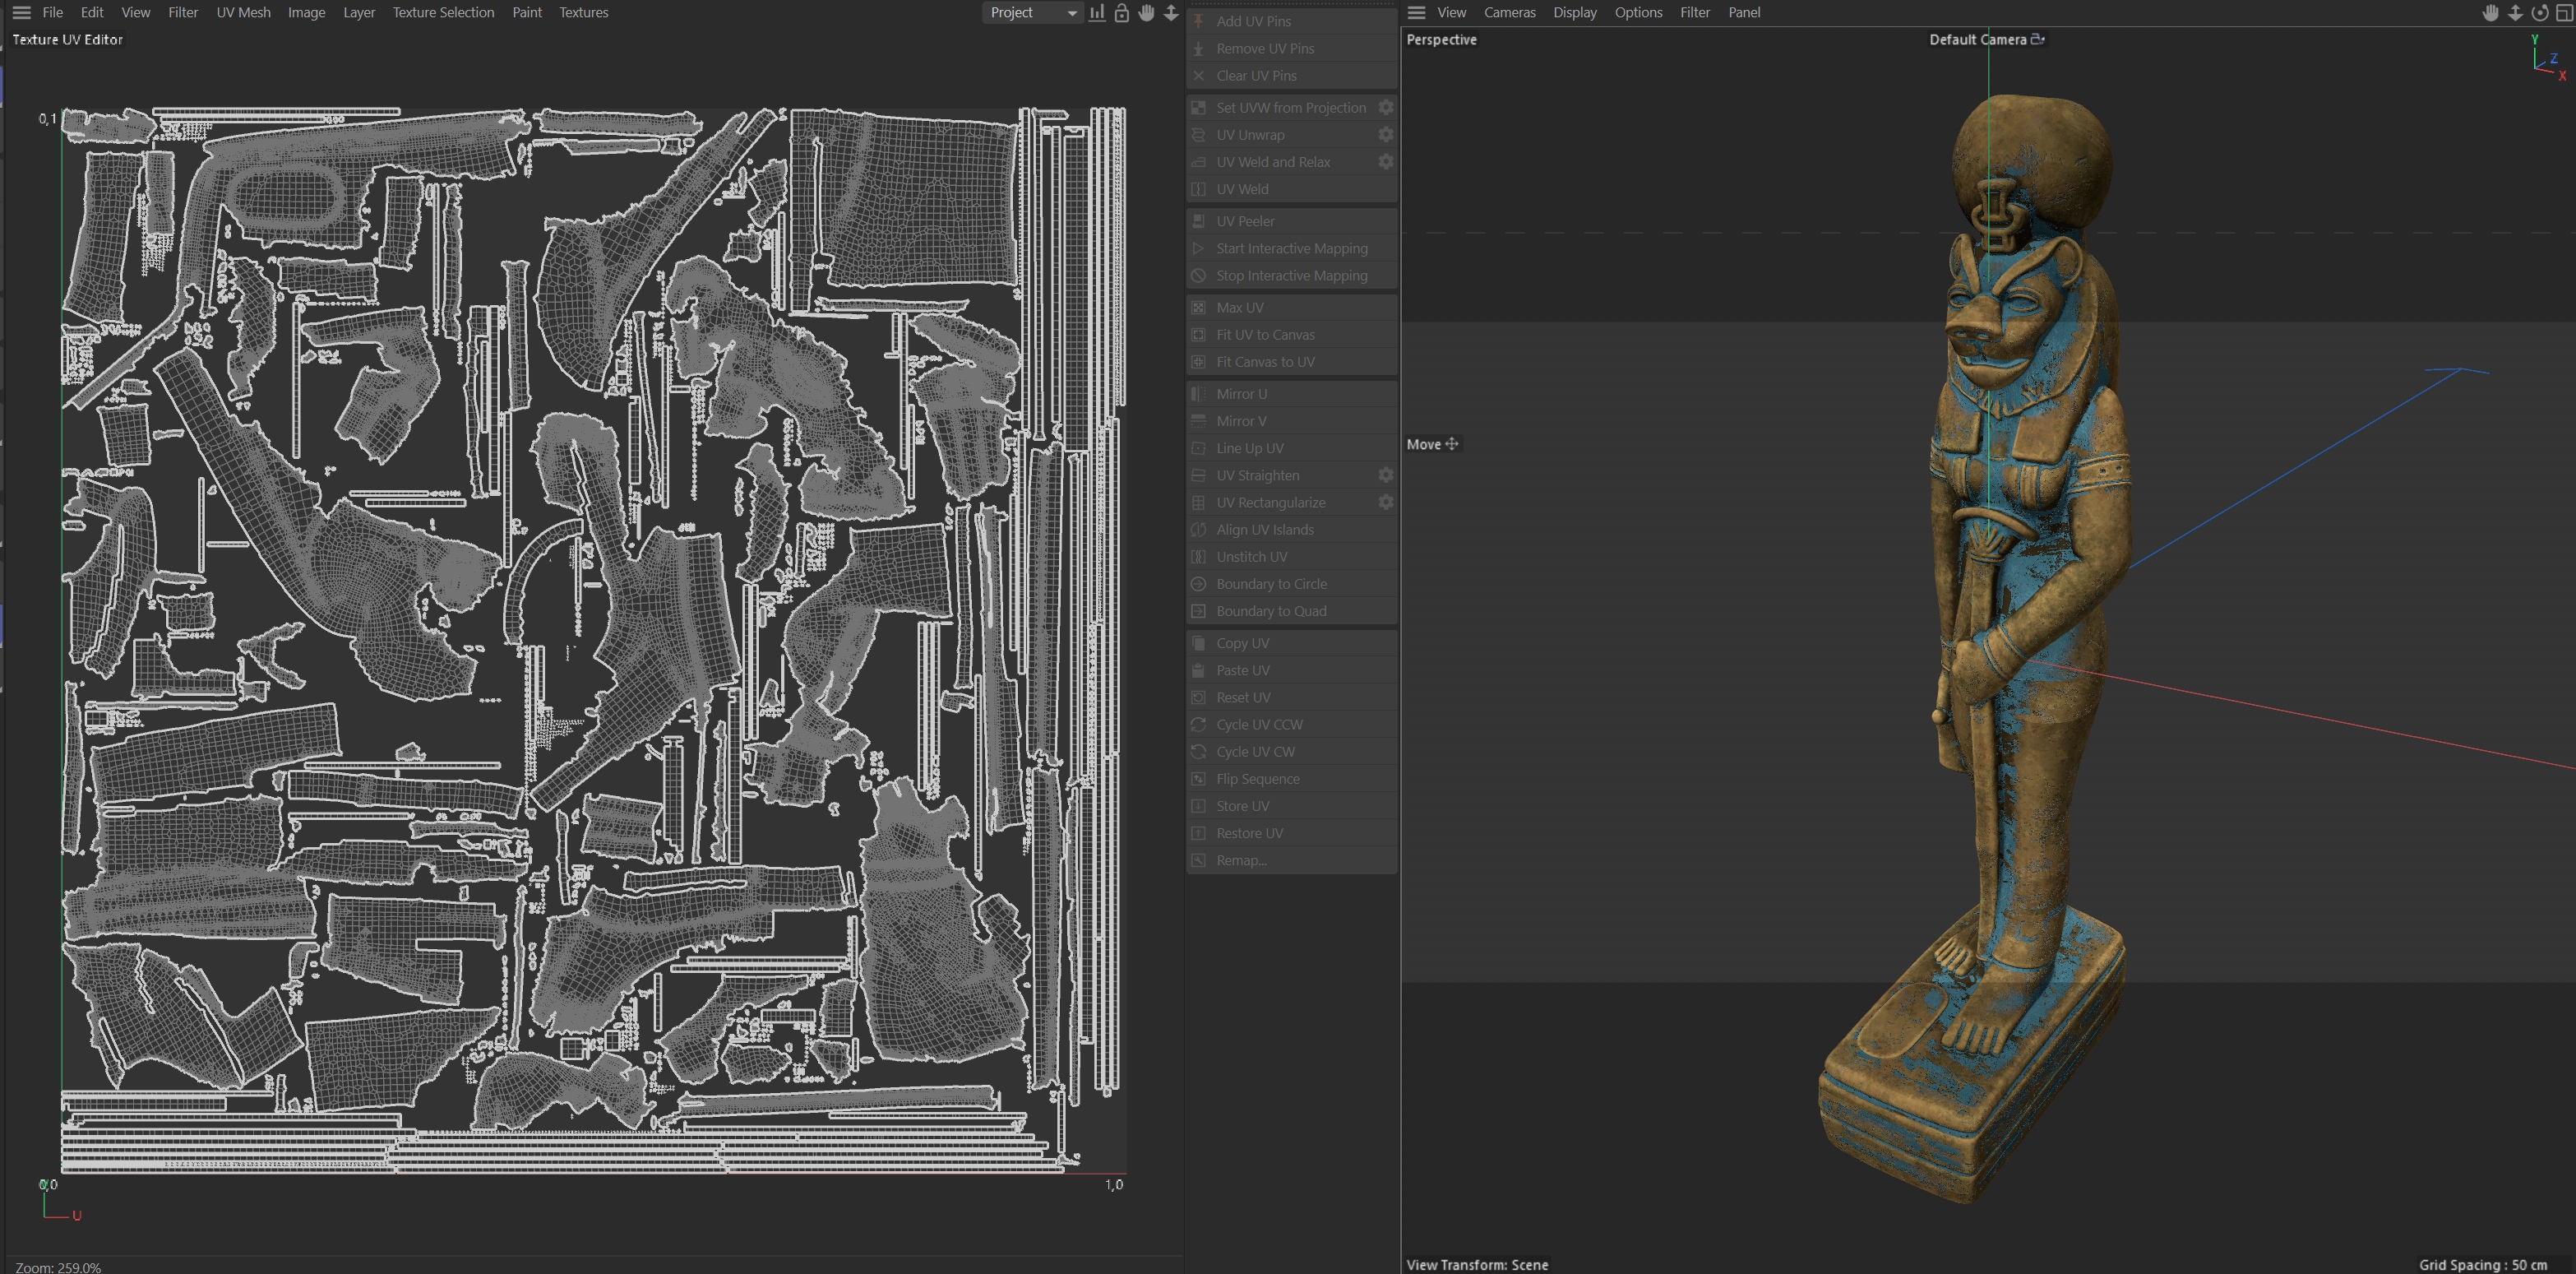Viewport: 2576px width, 1274px height.
Task: Click the Fit UV to Canvas button
Action: click(1265, 335)
